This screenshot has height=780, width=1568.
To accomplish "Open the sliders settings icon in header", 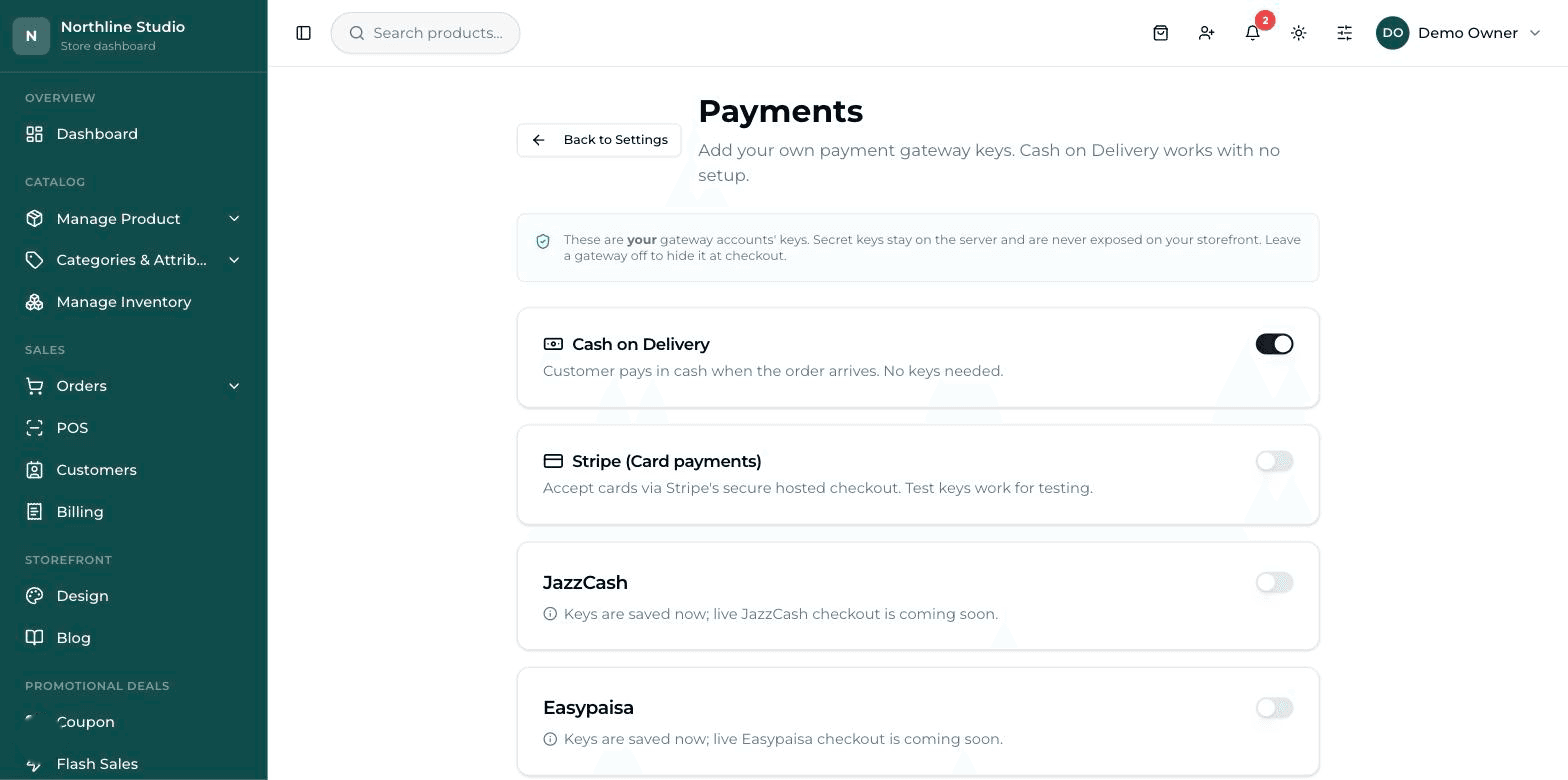I will click(x=1345, y=33).
